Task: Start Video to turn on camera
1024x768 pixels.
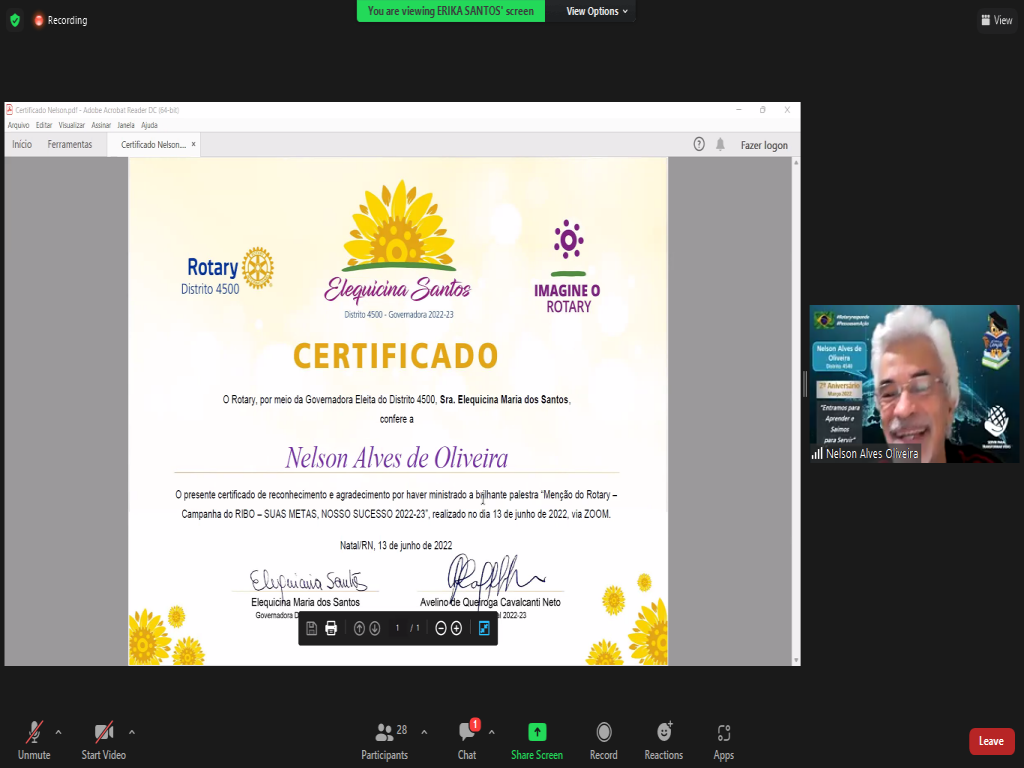Action: (x=103, y=740)
